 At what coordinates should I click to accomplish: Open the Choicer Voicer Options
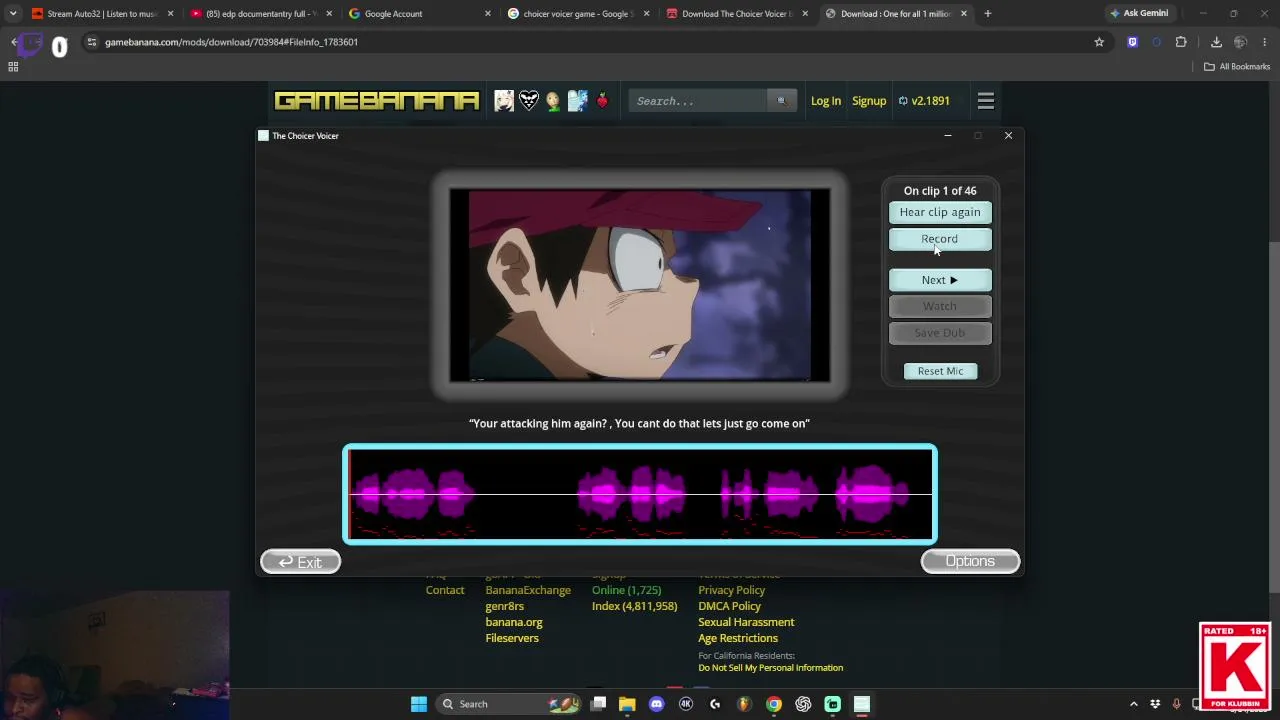click(x=970, y=562)
